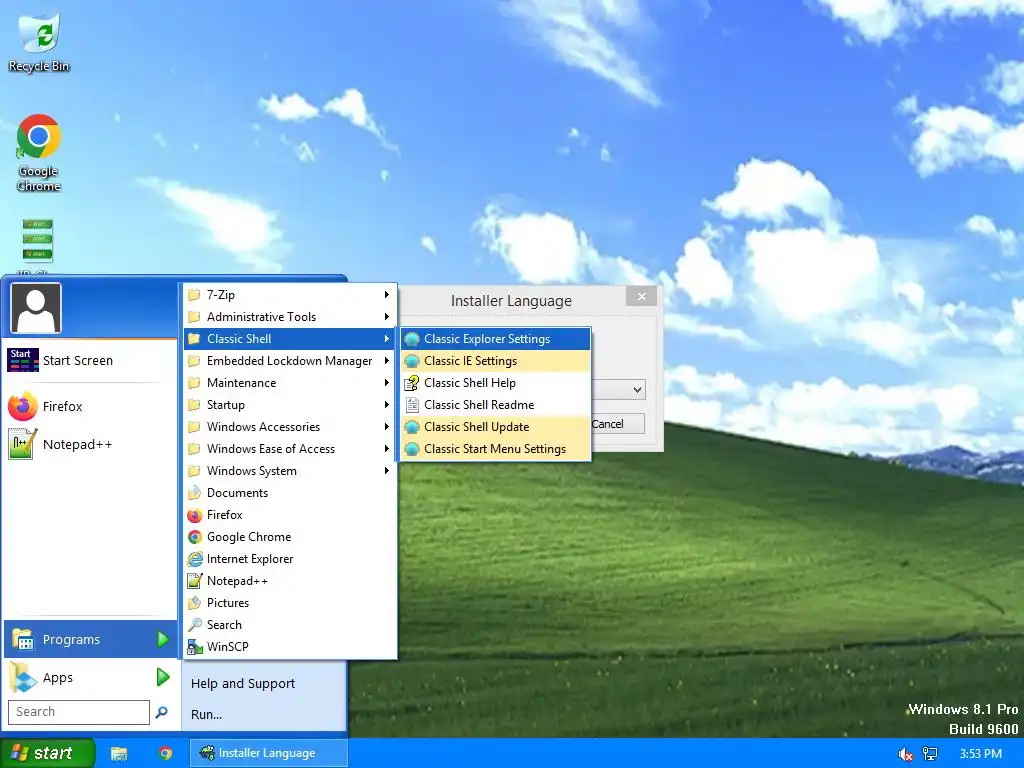Image resolution: width=1024 pixels, height=768 pixels.
Task: Launch Notepad++ from the Programs list
Action: 290,581
